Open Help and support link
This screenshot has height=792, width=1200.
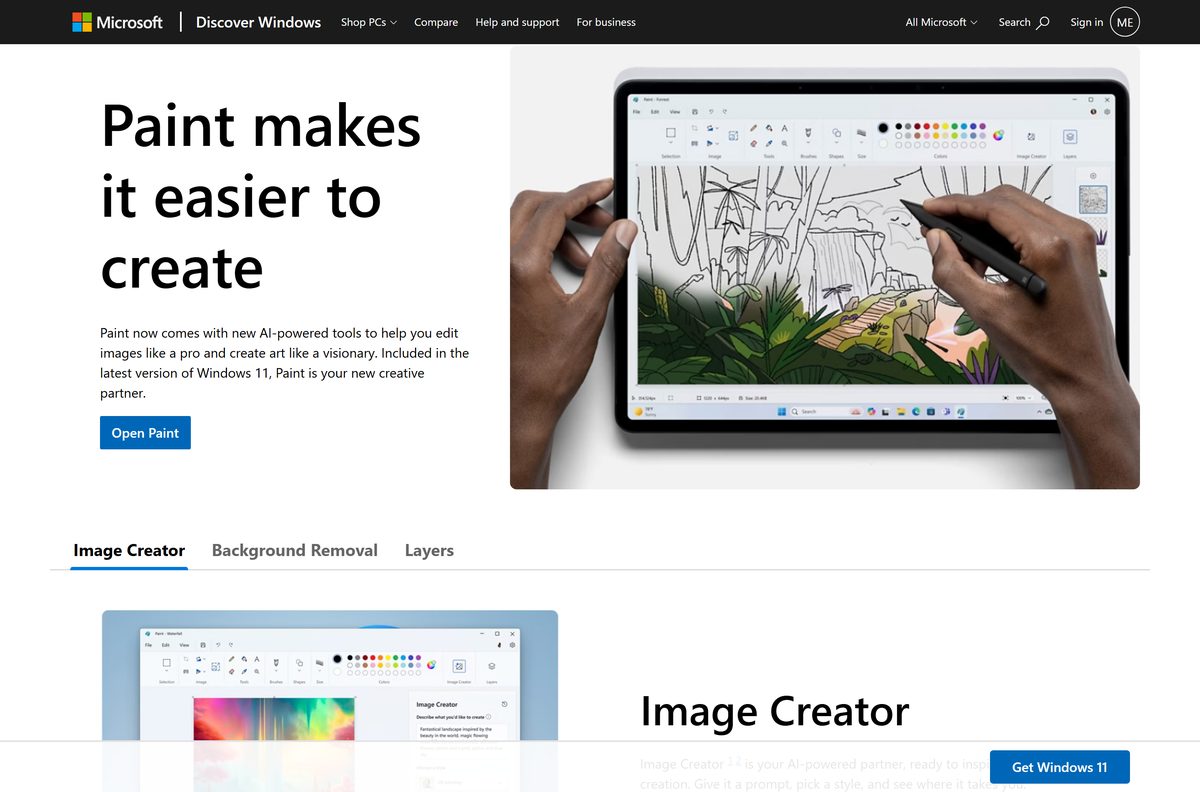pyautogui.click(x=517, y=22)
